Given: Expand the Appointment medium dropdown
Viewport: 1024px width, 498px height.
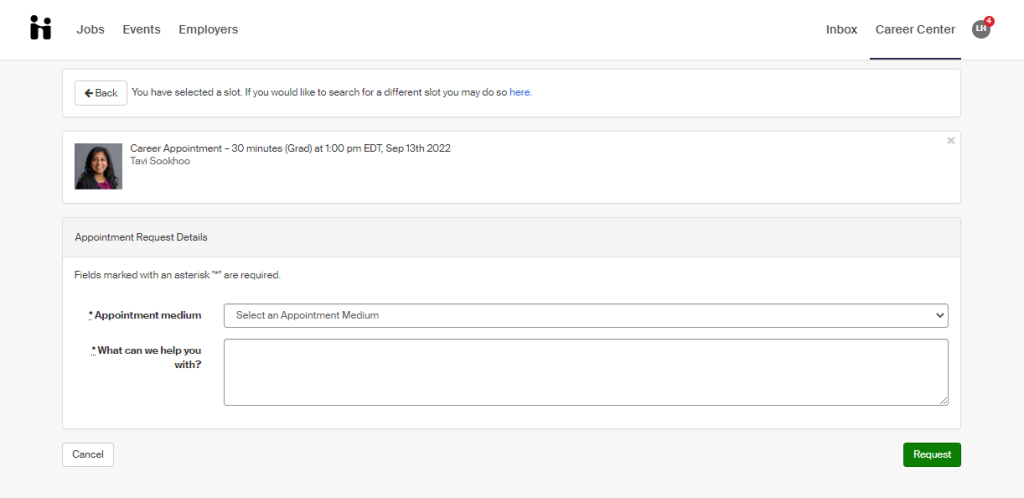Looking at the screenshot, I should 586,315.
